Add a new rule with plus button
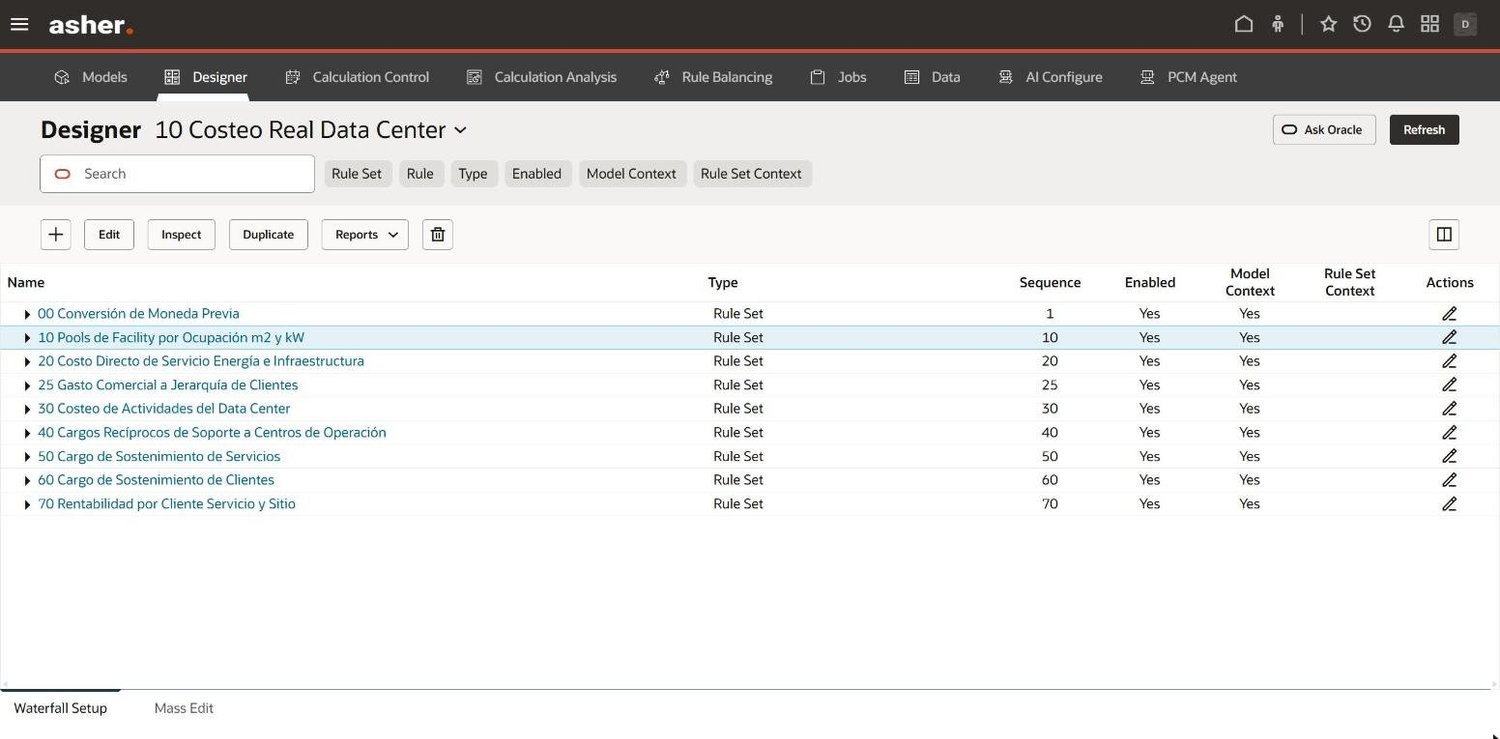The image size is (1500, 739). [56, 234]
